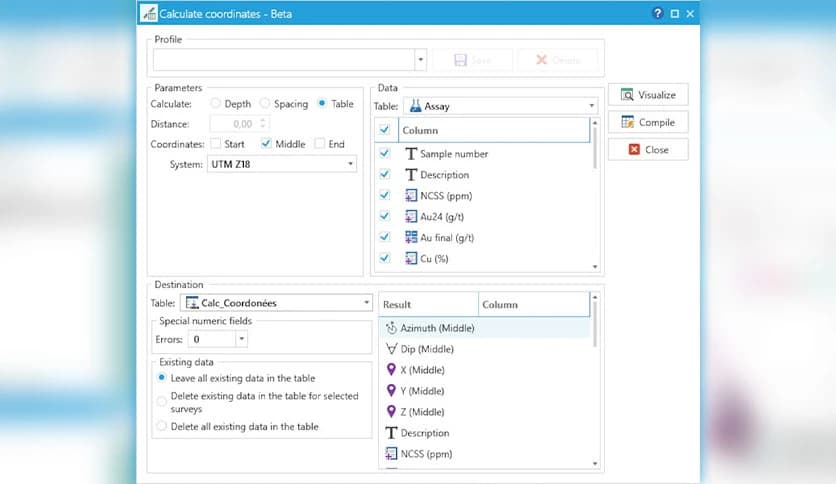Enable the Start coordinates checkbox

[215, 144]
